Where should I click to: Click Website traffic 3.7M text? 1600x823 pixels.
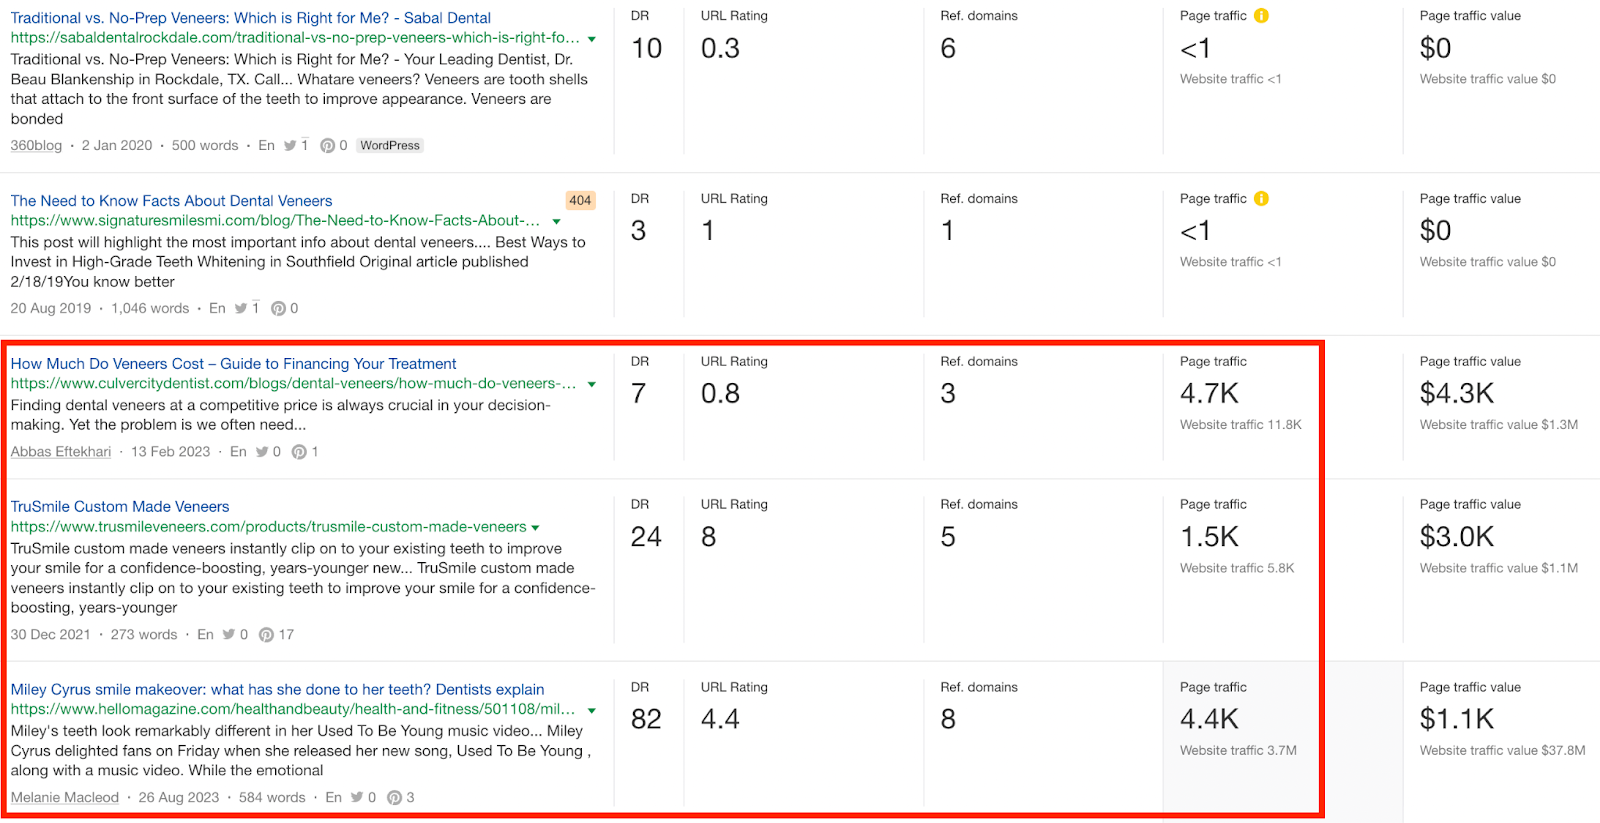coord(1238,751)
